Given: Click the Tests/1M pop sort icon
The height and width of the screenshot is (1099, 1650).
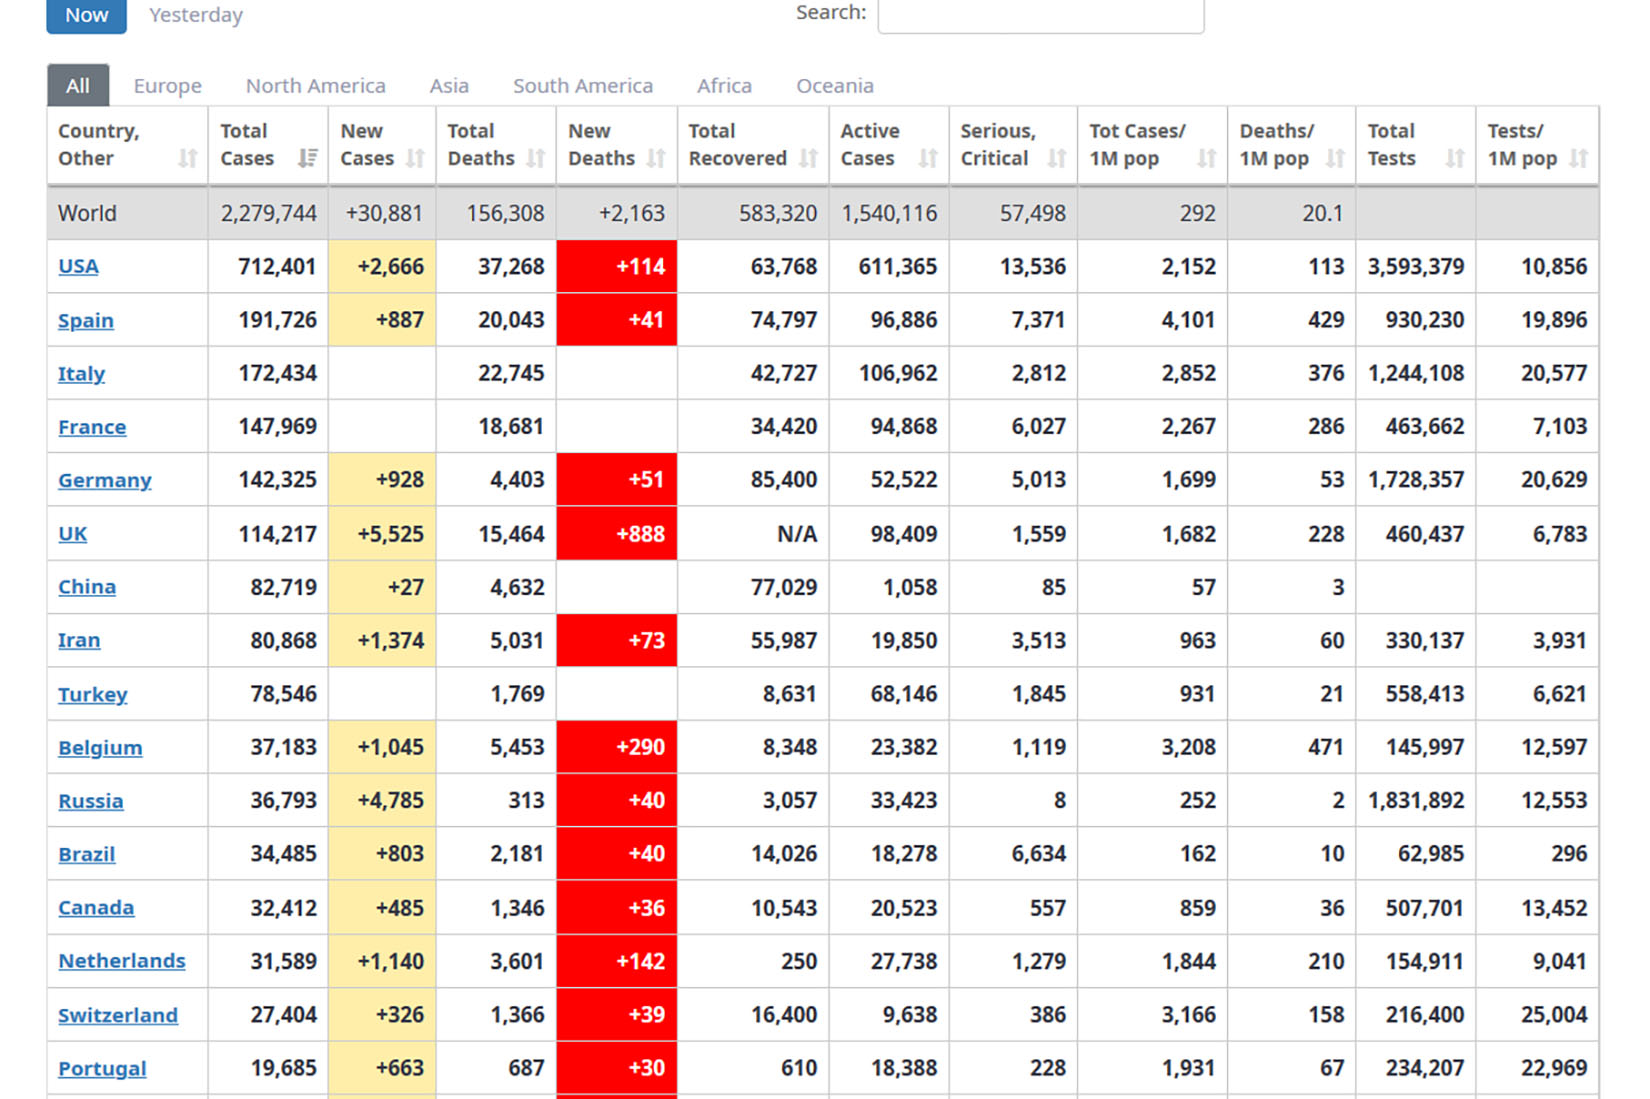Looking at the screenshot, I should click(1578, 158).
